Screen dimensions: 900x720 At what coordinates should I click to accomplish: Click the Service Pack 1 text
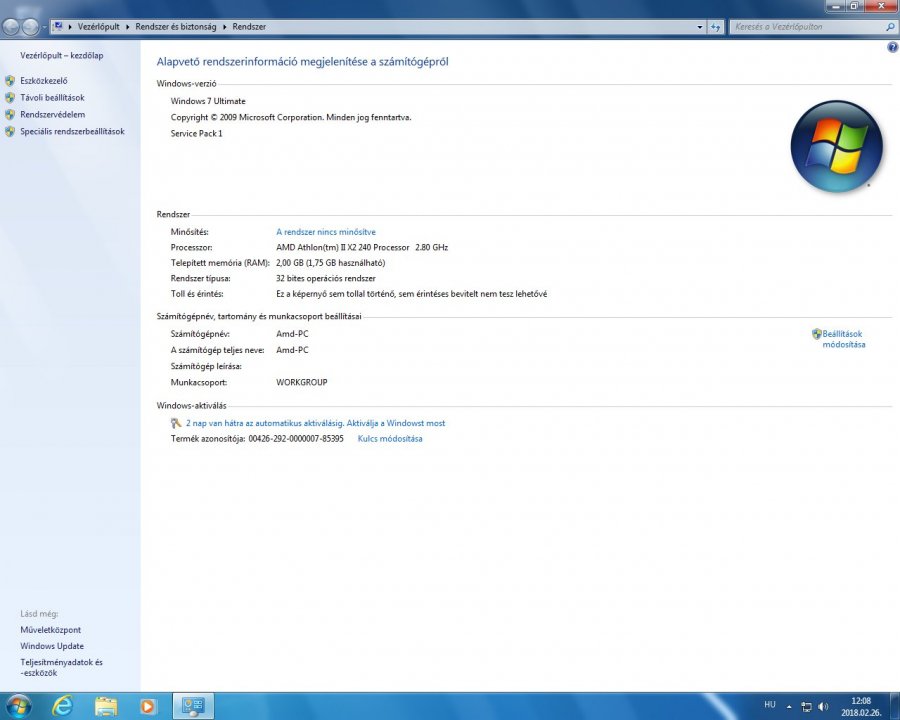point(196,133)
